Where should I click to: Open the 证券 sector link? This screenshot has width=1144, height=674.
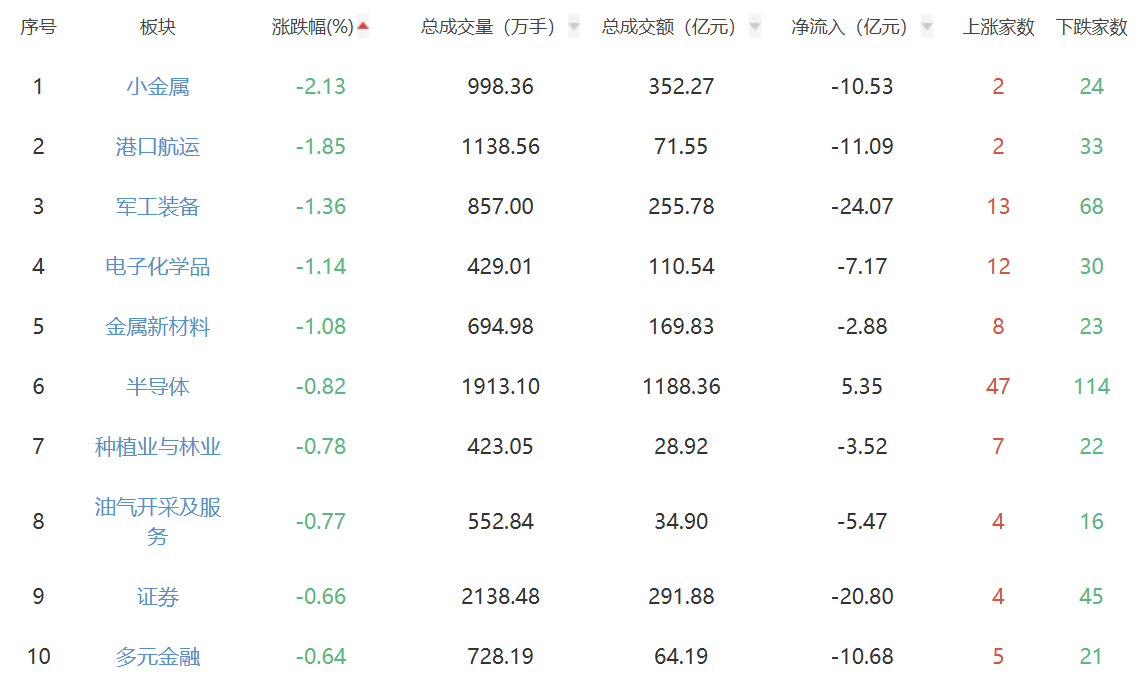(x=158, y=597)
